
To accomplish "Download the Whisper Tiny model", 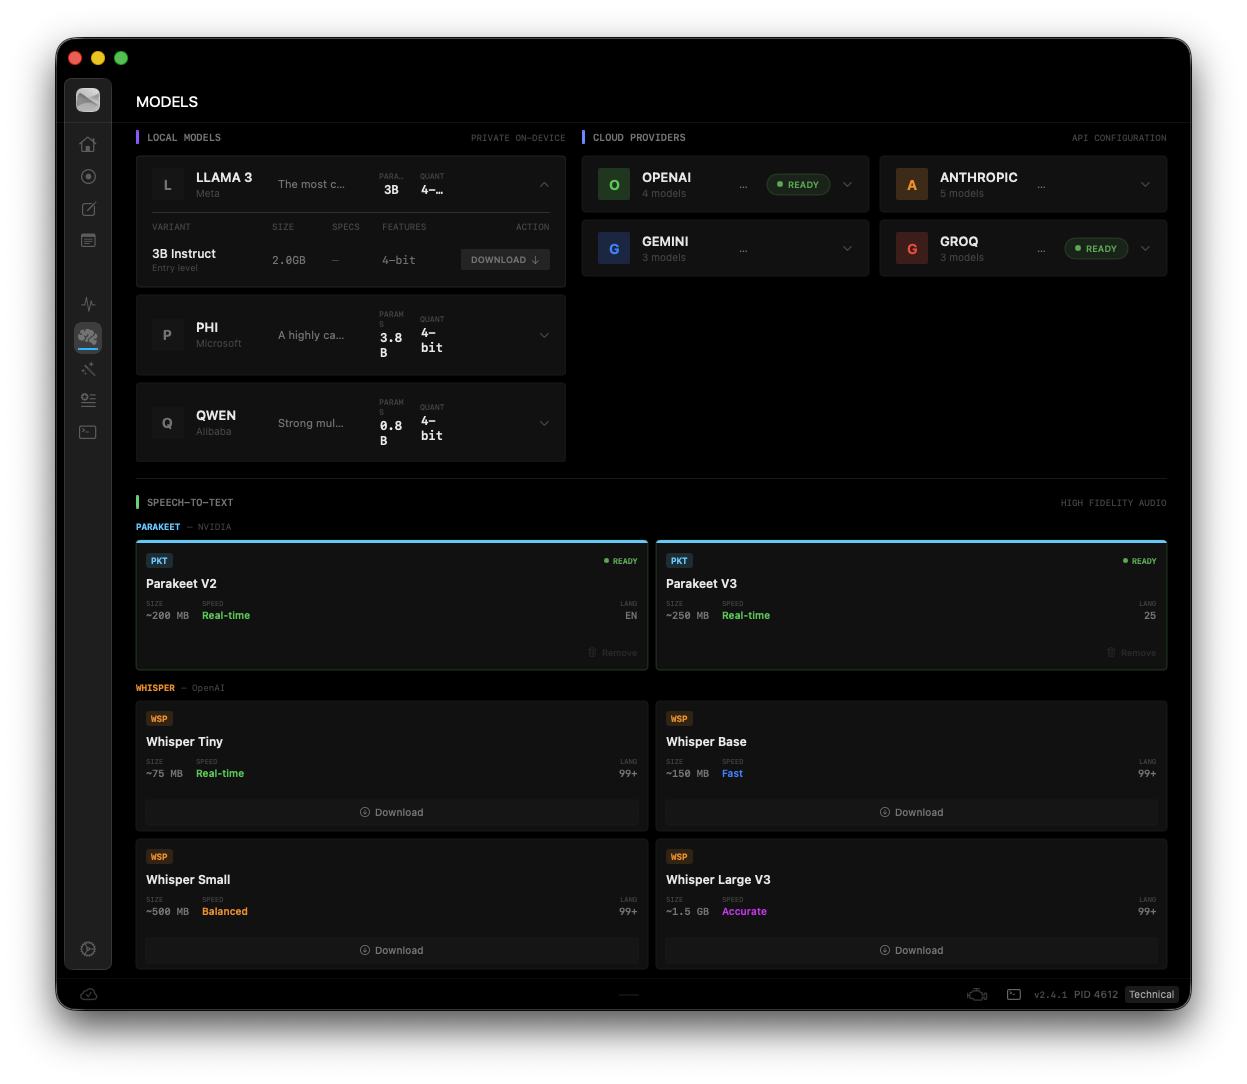I will (x=392, y=812).
